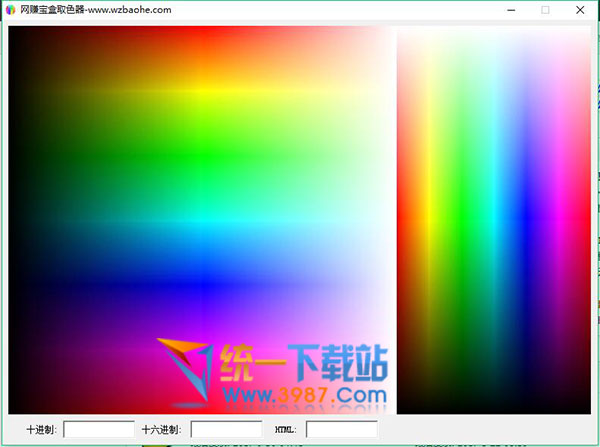Click the 十六进制 label text
Image resolution: width=600 pixels, height=447 pixels.
(161, 430)
